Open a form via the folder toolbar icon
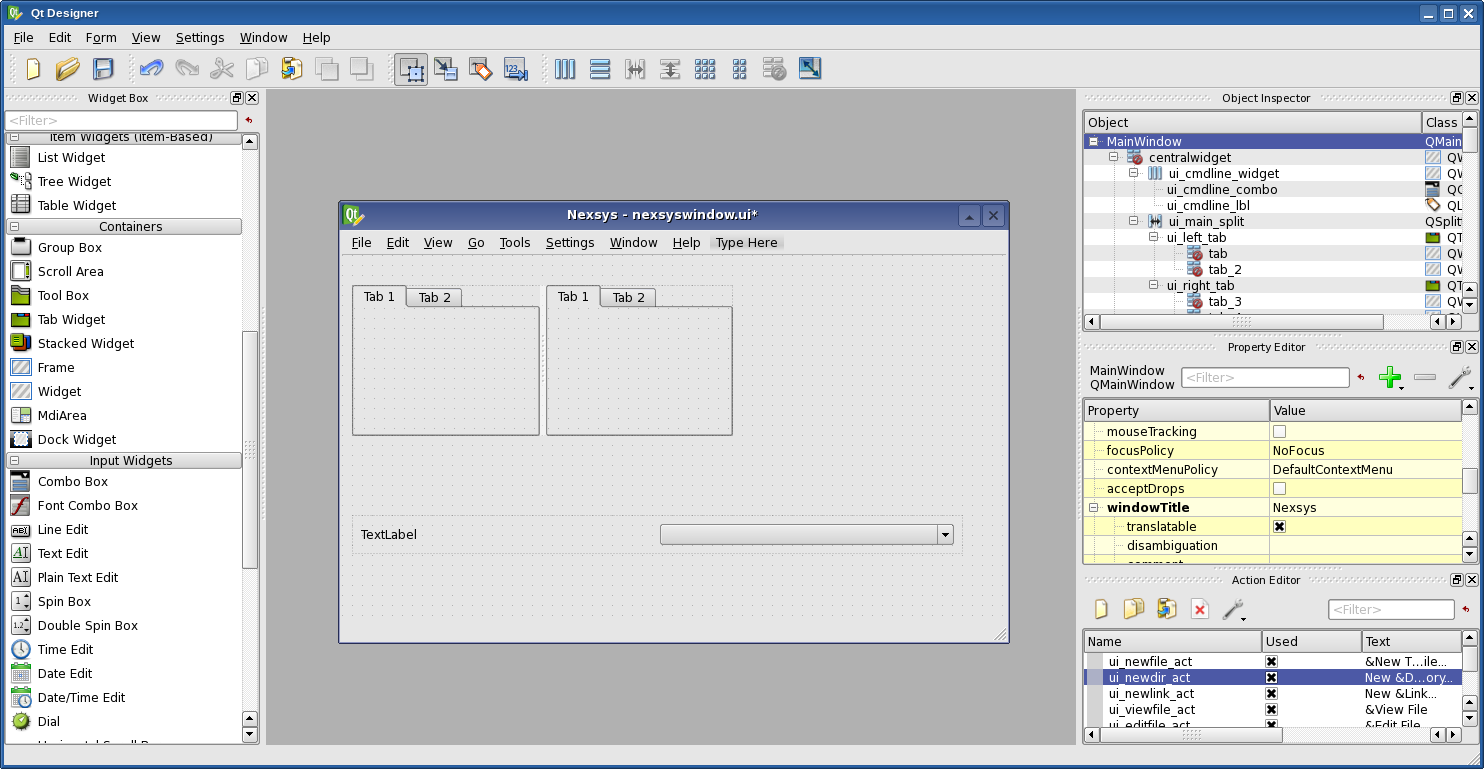The image size is (1484, 769). [x=67, y=69]
